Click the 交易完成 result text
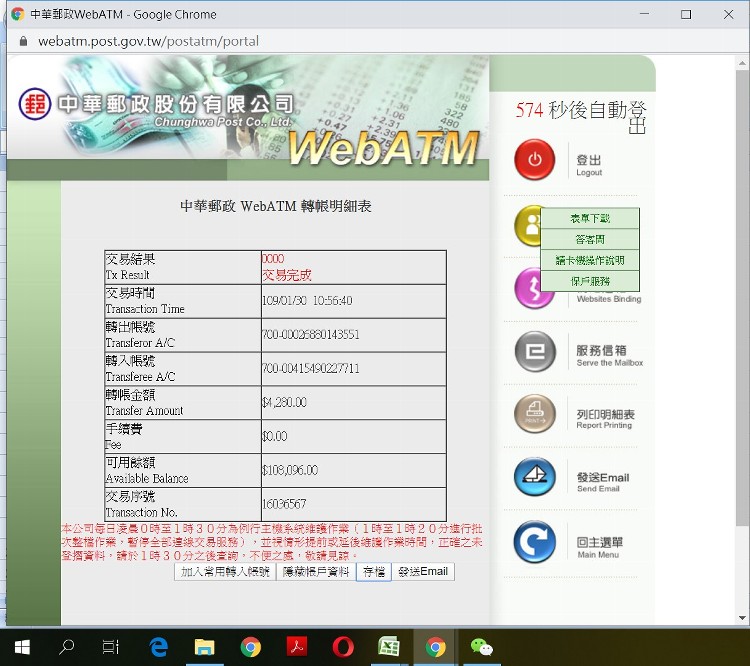Viewport: 750px width, 666px height. [287, 275]
